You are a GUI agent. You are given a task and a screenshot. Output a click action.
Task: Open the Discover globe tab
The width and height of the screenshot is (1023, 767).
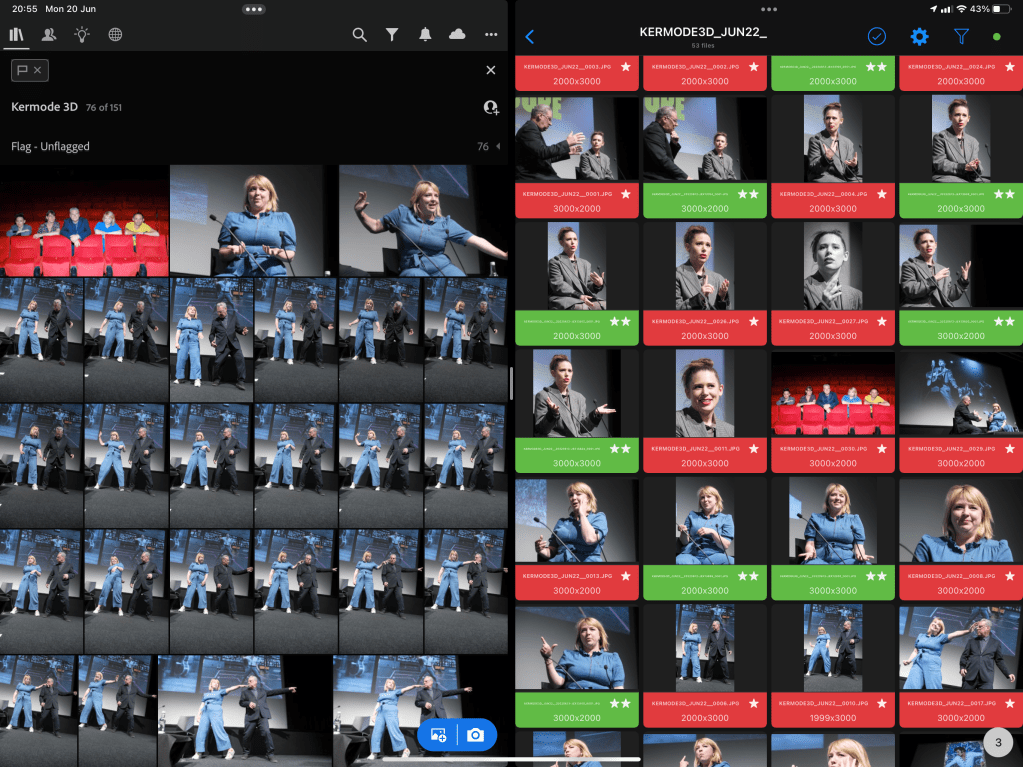pos(115,35)
